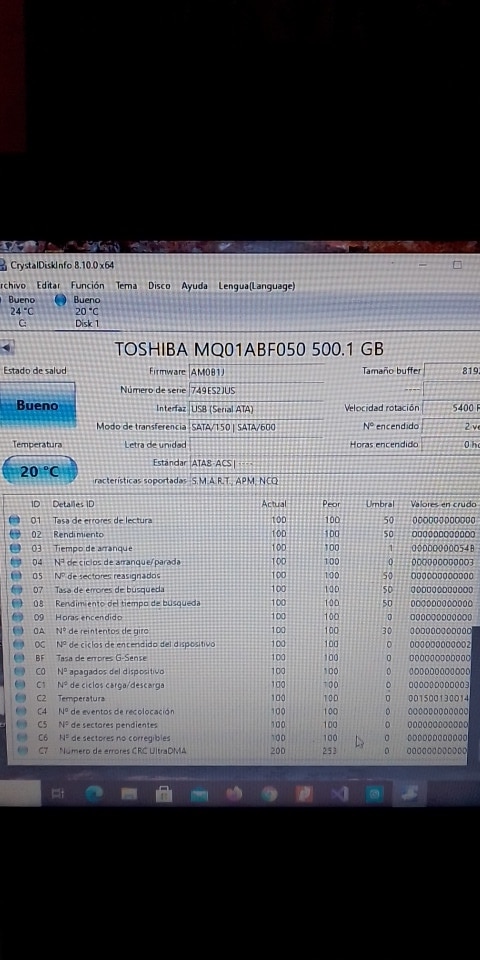Click the status icon for row C7 errores CRC UltraDMA
This screenshot has height=960, width=480.
(x=24, y=751)
